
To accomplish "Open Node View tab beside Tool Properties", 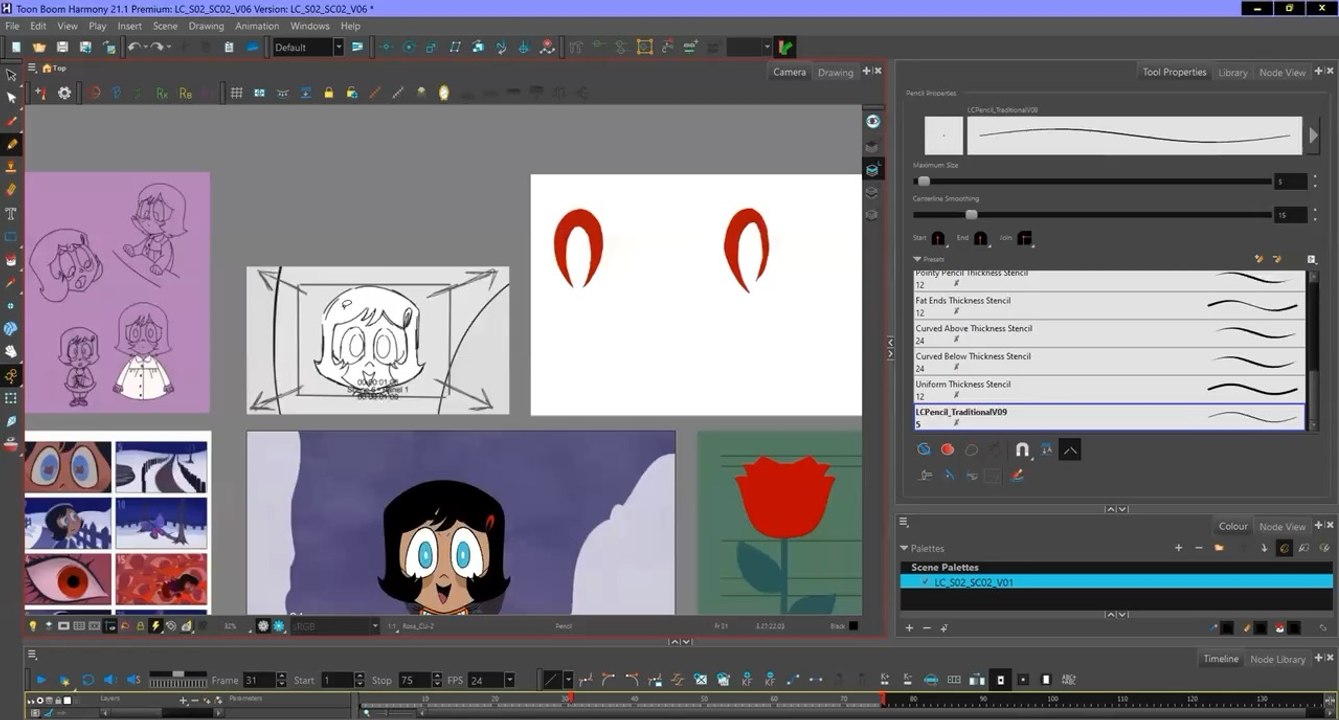I will (x=1282, y=72).
